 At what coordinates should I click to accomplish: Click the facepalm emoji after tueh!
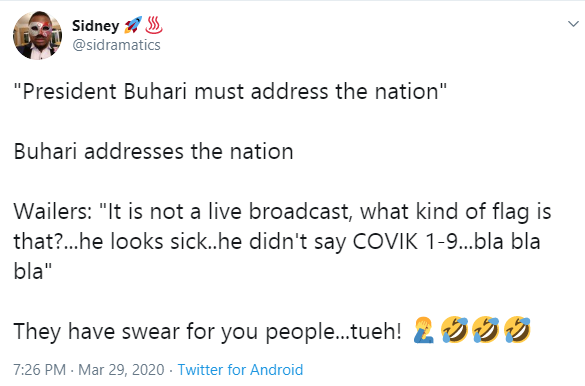pyautogui.click(x=424, y=330)
